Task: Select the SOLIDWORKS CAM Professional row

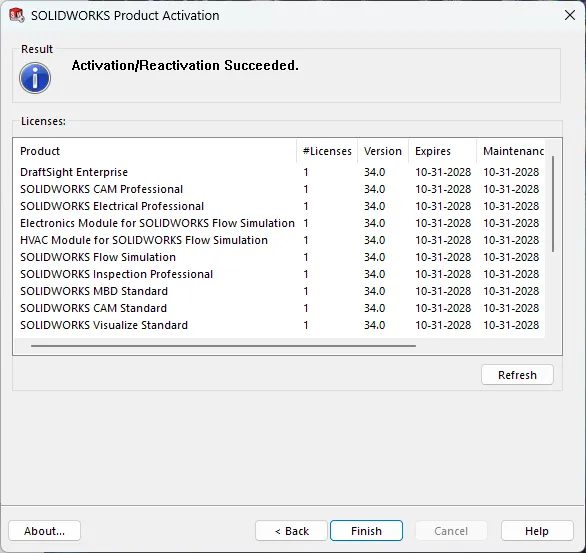Action: [279, 189]
